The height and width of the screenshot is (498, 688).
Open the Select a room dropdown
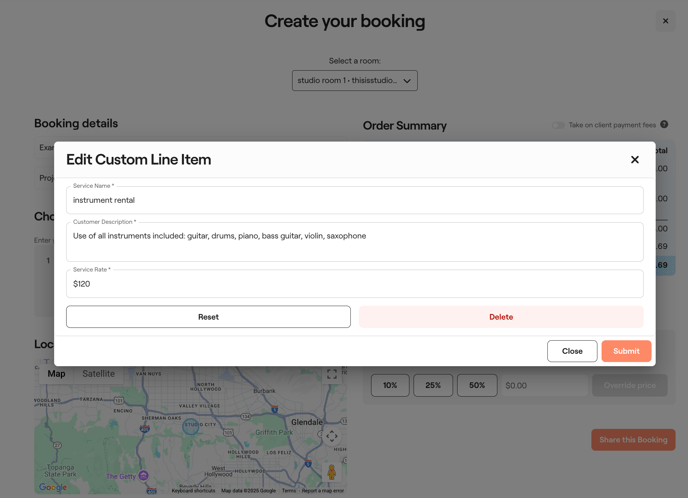[x=354, y=81]
